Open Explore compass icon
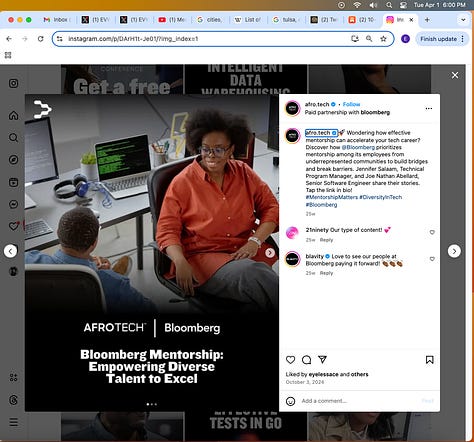Image resolution: width=474 pixels, height=442 pixels. pos(13,160)
